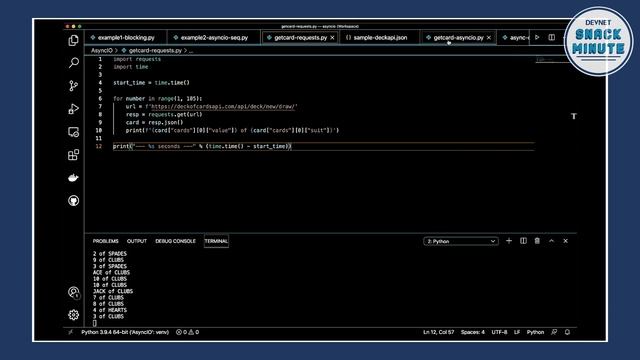This screenshot has height=360, width=640.
Task: Change encoding via UTF-8 status item
Action: point(499,332)
